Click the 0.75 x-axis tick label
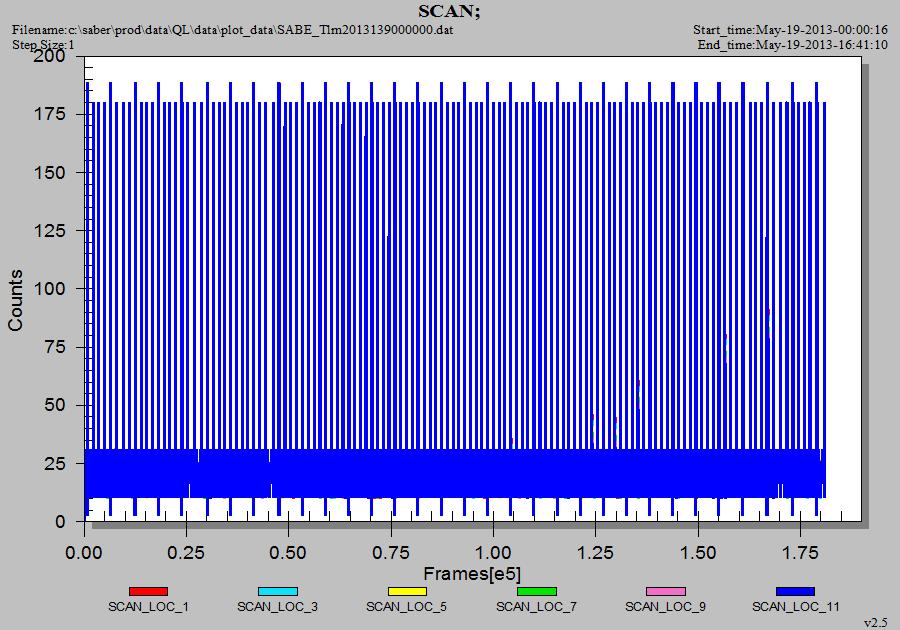This screenshot has height=630, width=900. tap(391, 553)
